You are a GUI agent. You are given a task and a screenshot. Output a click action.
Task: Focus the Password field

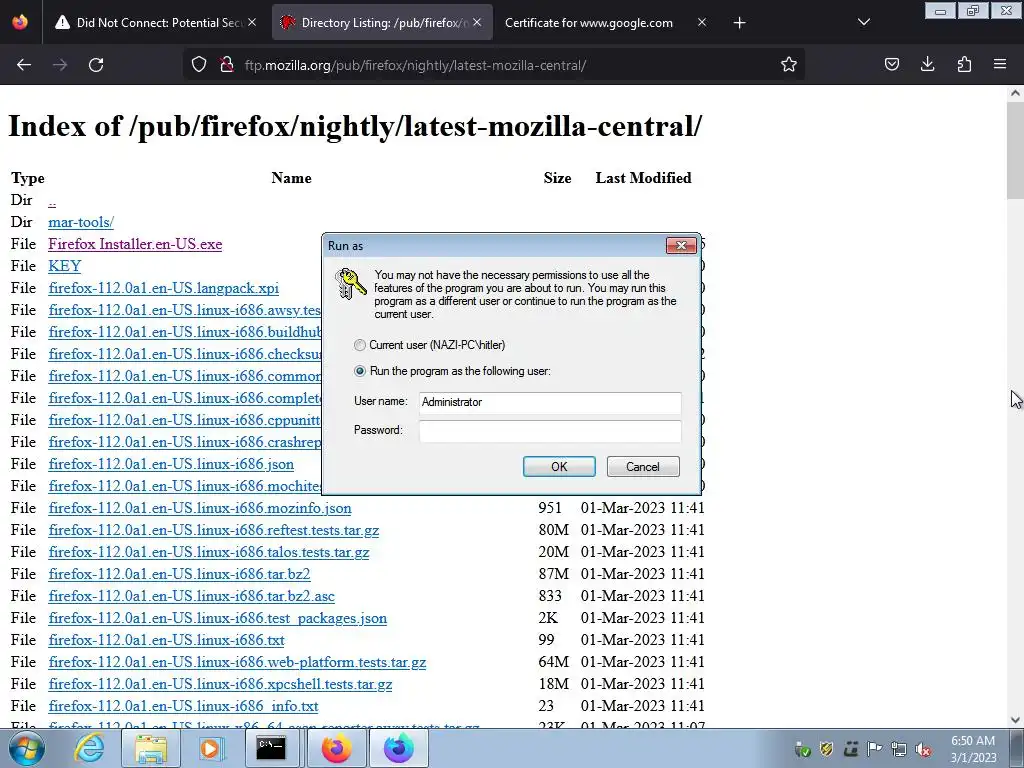tap(550, 430)
